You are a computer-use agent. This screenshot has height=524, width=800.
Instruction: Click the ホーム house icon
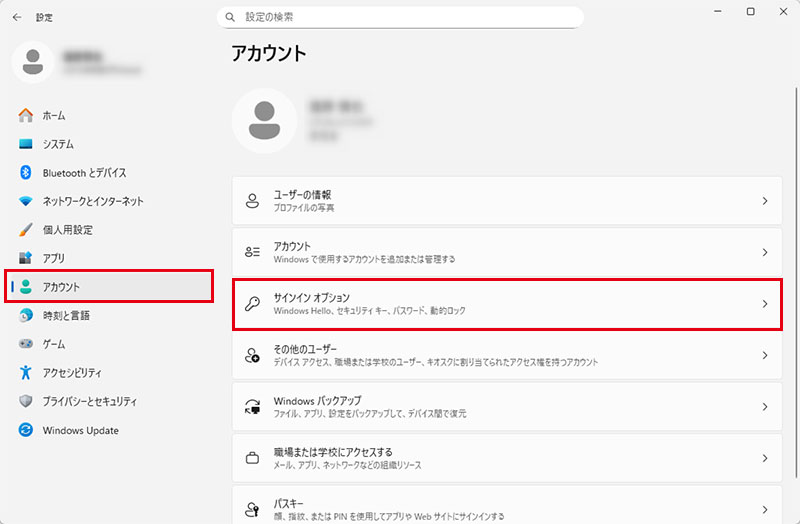(x=26, y=115)
